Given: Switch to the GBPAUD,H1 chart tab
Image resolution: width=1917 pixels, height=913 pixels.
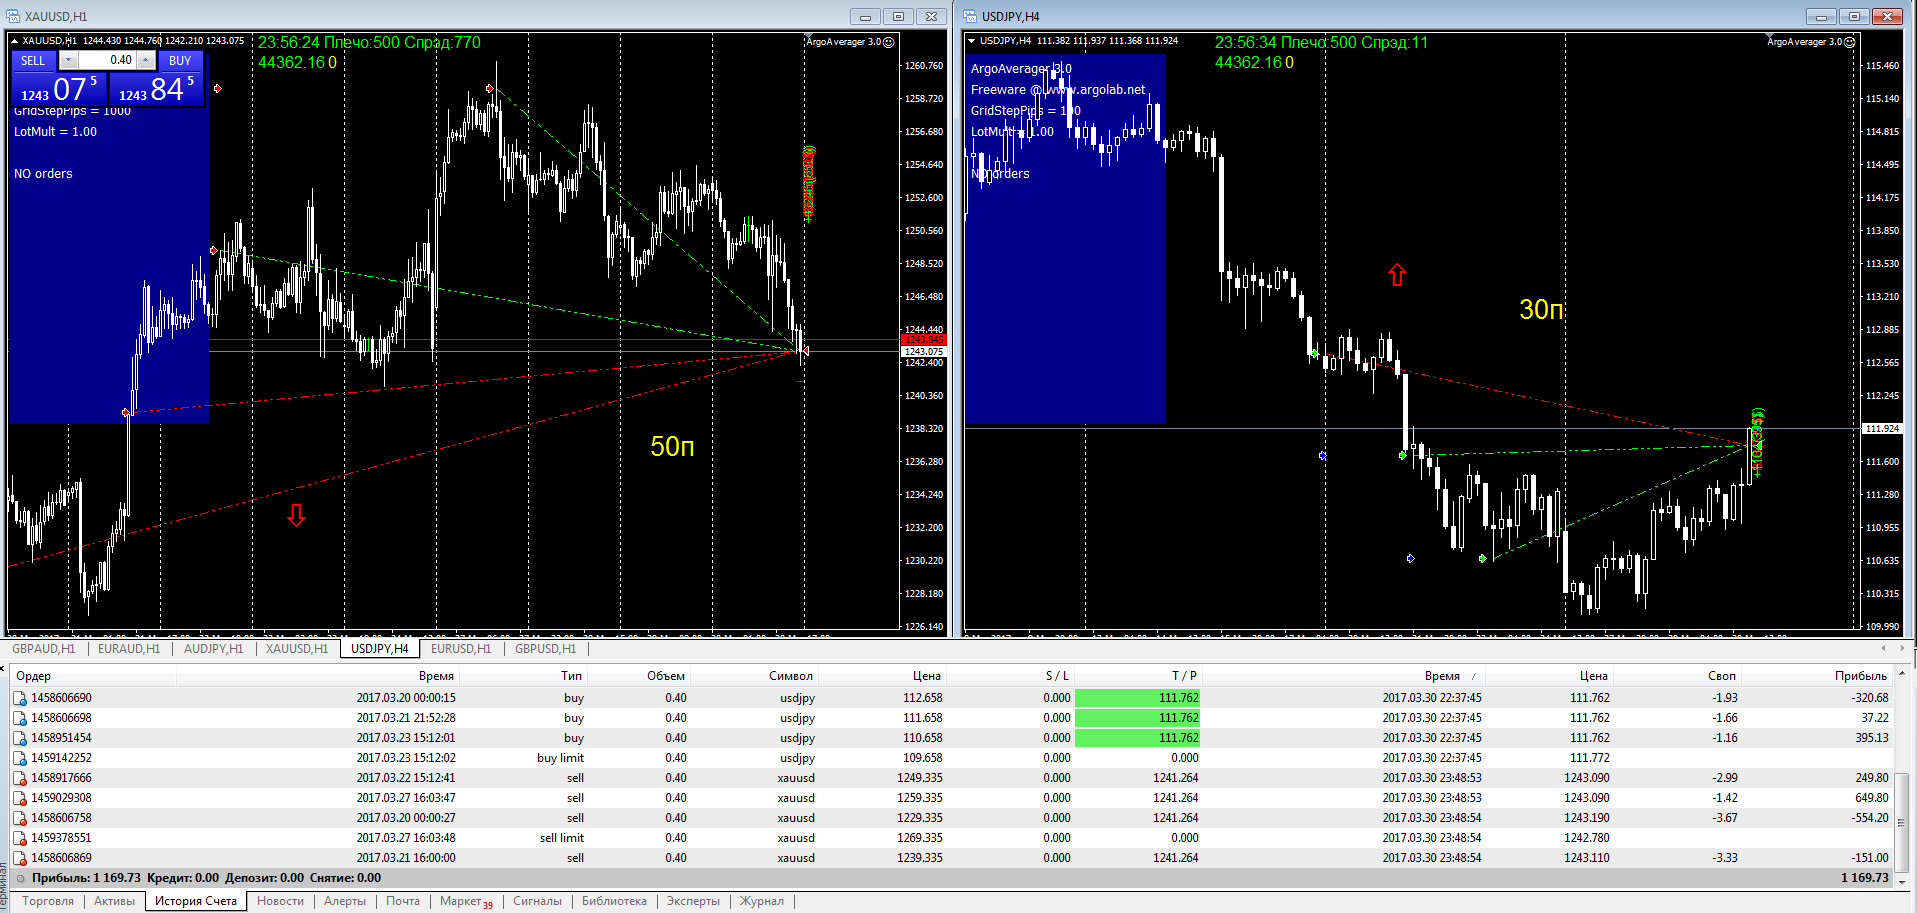Looking at the screenshot, I should click(44, 649).
